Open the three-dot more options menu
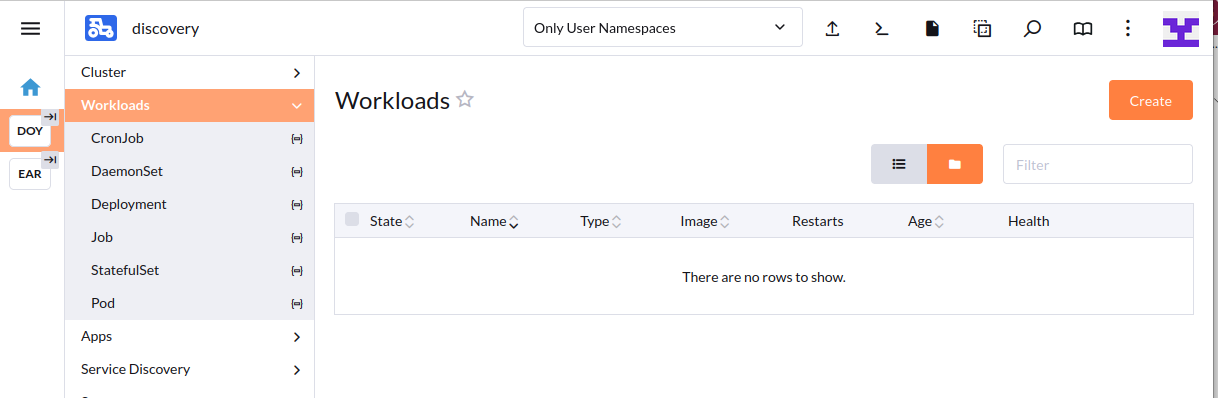This screenshot has width=1218, height=398. click(1128, 29)
